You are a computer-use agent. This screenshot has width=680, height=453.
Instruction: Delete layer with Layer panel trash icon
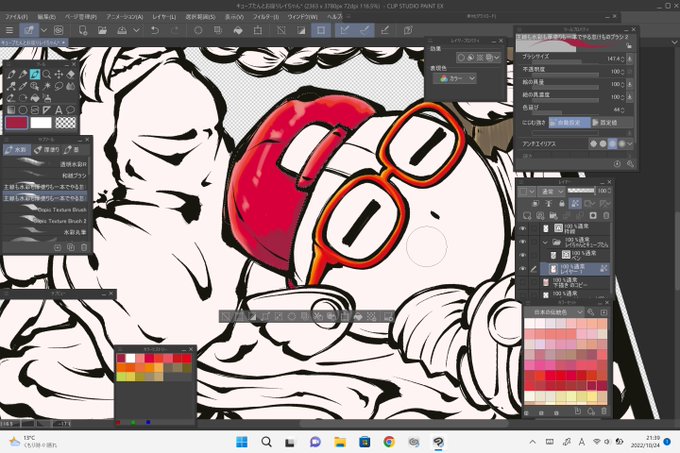[606, 215]
